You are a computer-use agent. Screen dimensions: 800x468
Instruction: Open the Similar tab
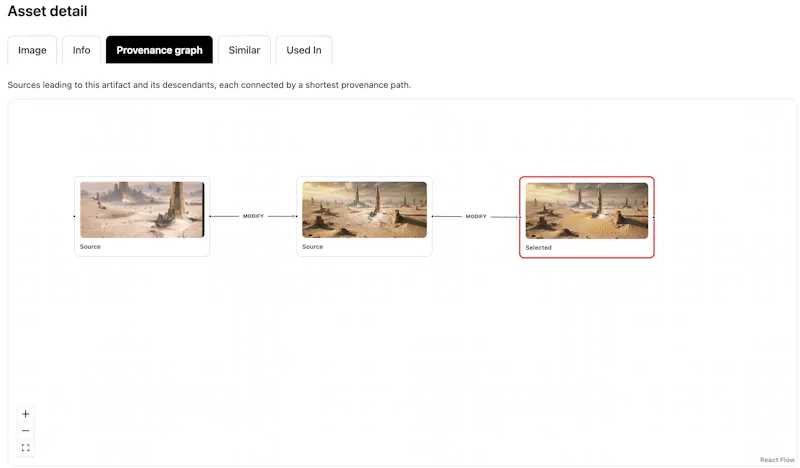pyautogui.click(x=244, y=50)
